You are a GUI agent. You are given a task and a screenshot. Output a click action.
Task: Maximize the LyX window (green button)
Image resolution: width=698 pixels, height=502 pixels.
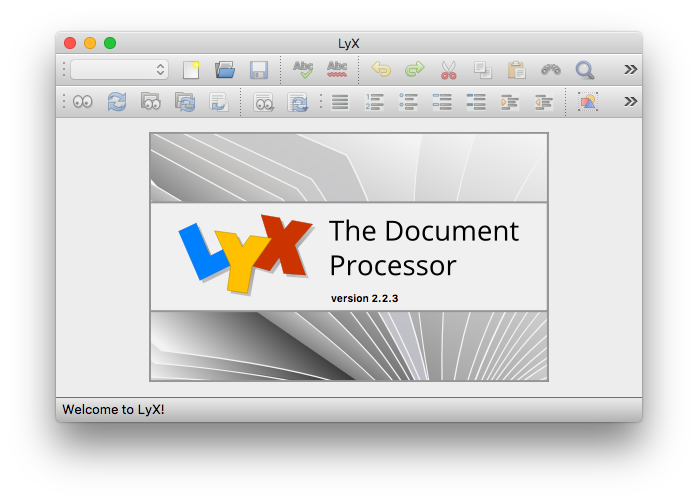pyautogui.click(x=110, y=43)
